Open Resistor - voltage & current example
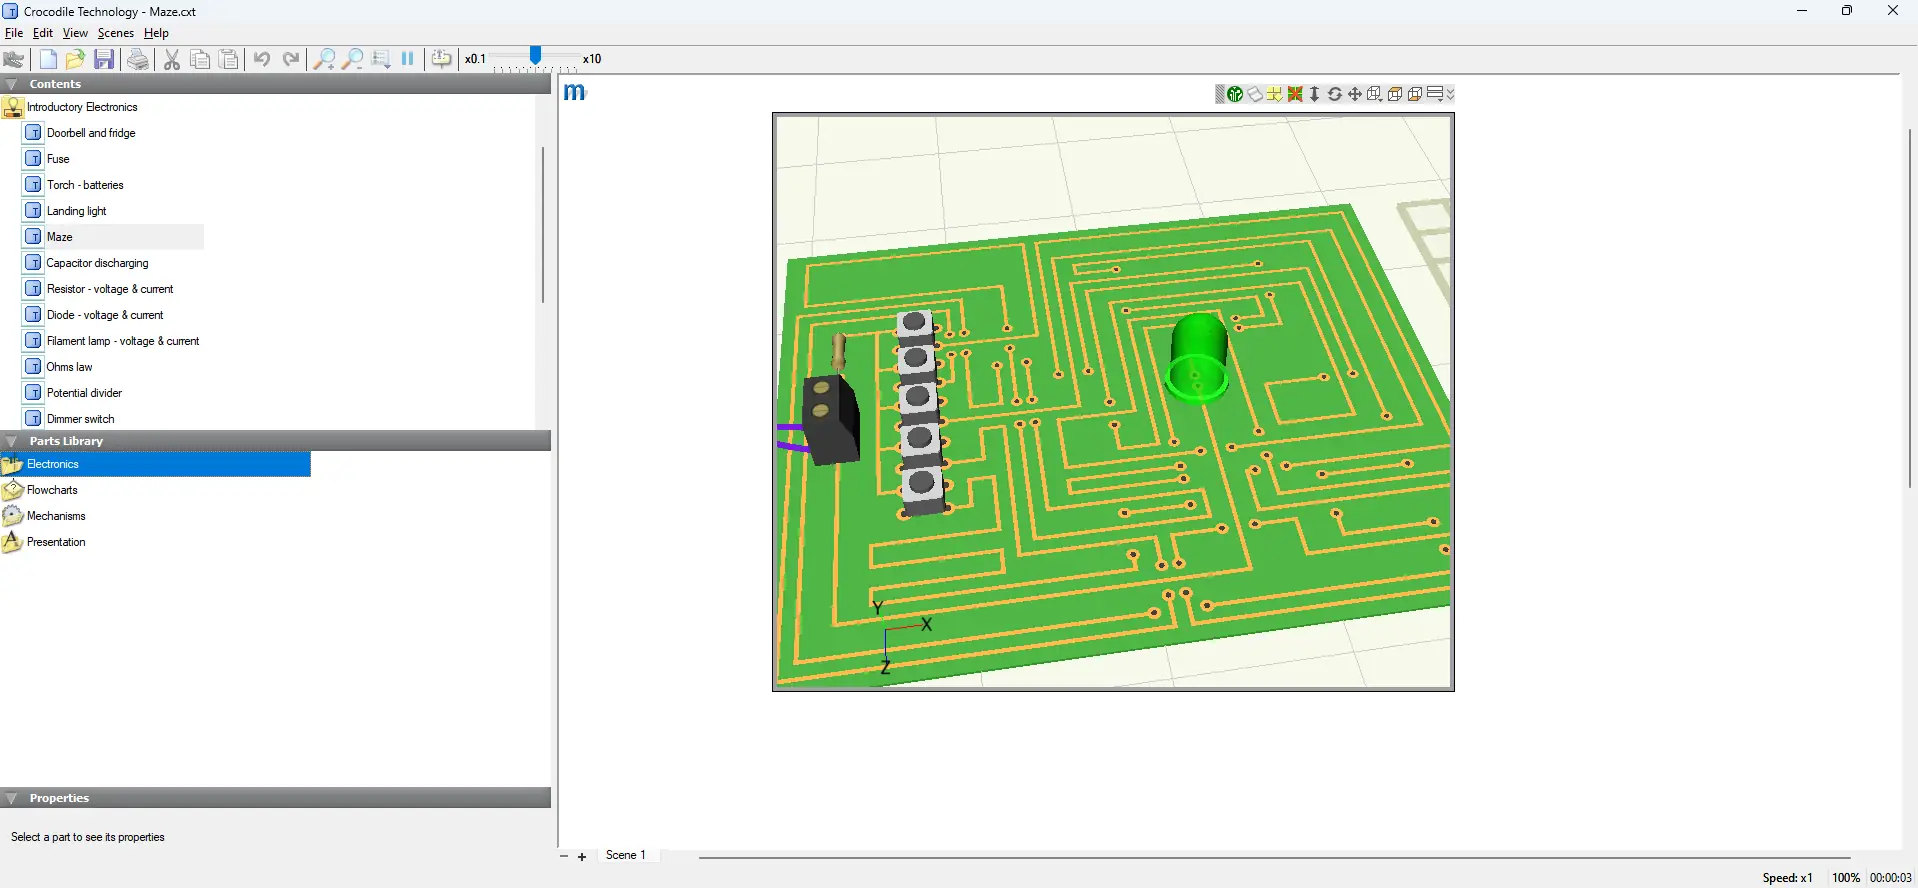Viewport: 1918px width, 888px height. tap(99, 289)
